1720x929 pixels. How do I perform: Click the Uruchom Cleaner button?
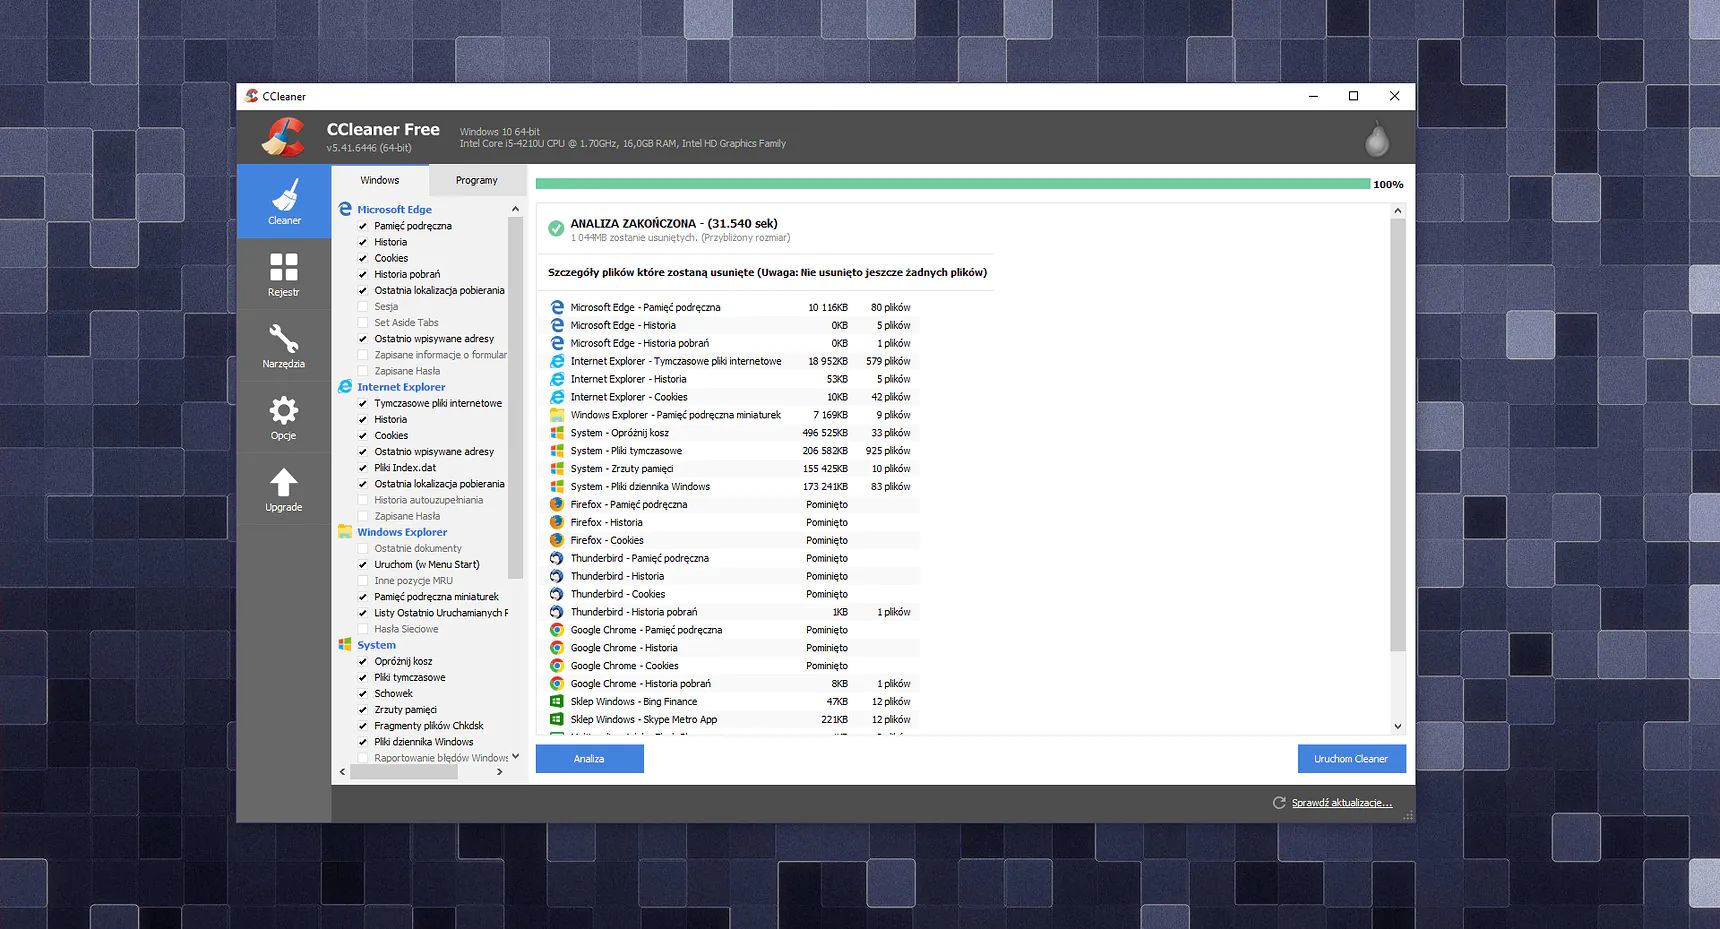[x=1352, y=758]
